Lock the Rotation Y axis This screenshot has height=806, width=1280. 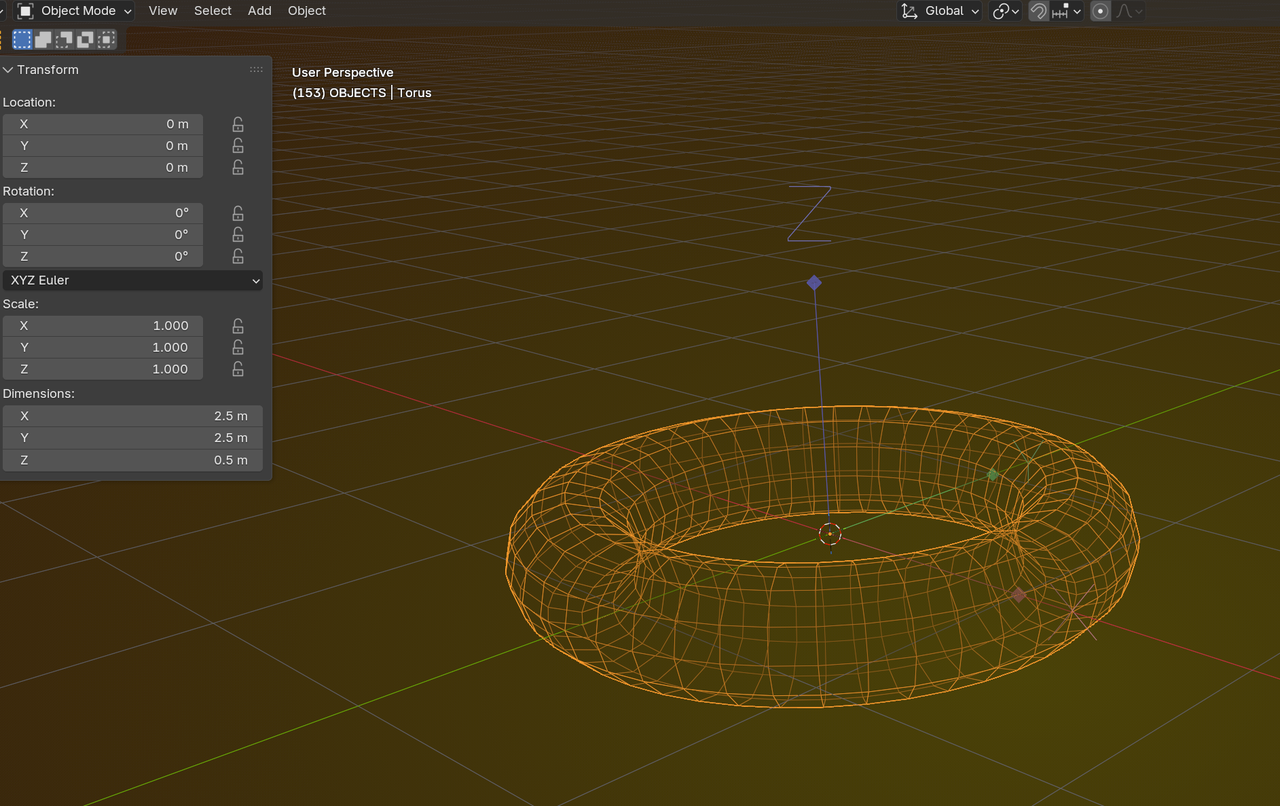tap(238, 235)
